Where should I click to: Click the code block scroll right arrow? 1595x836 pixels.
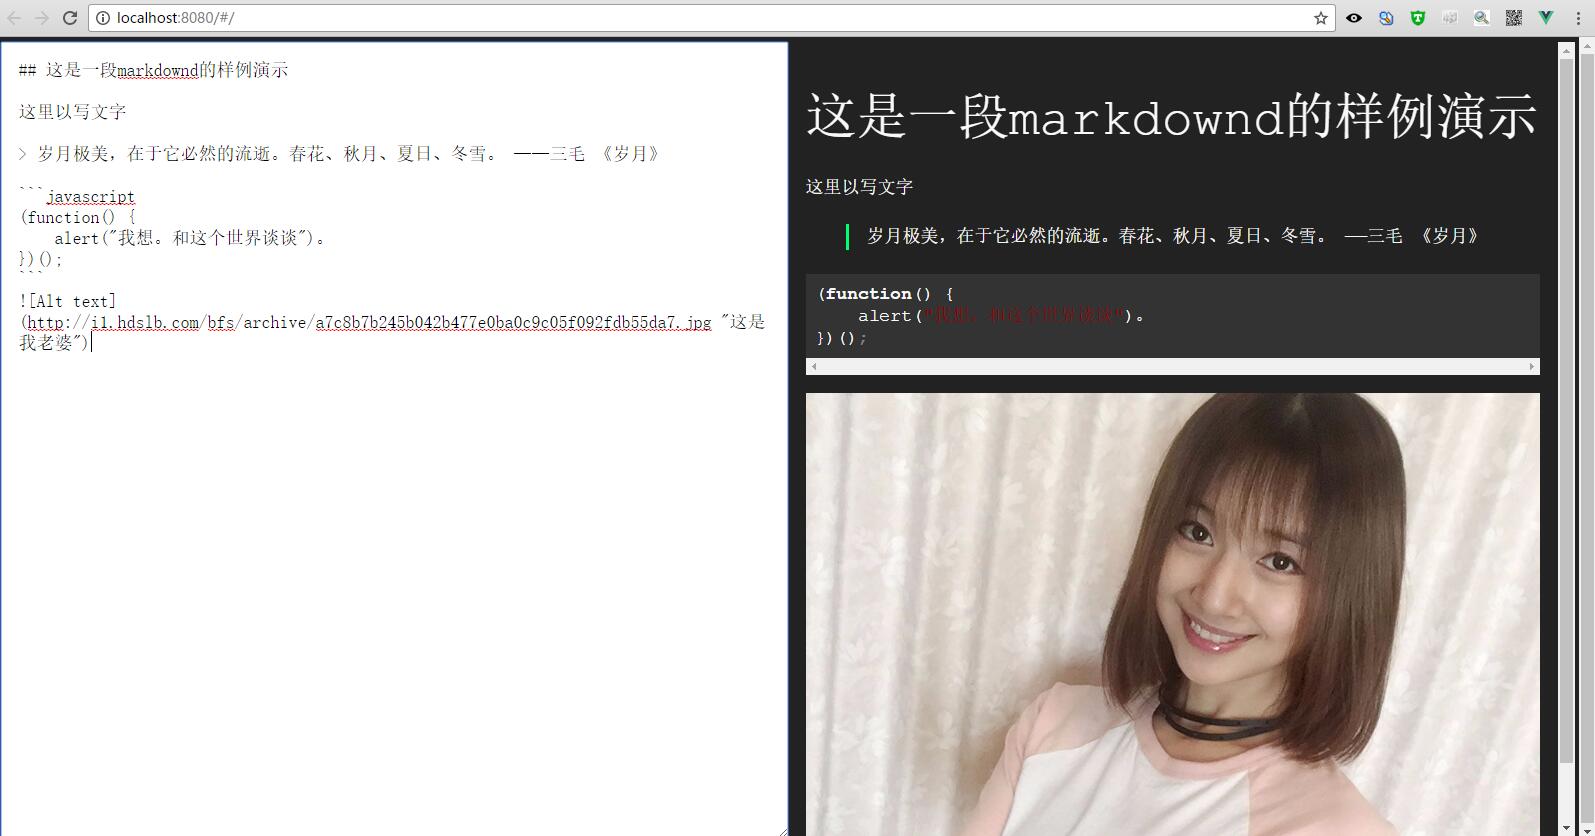coord(1531,367)
